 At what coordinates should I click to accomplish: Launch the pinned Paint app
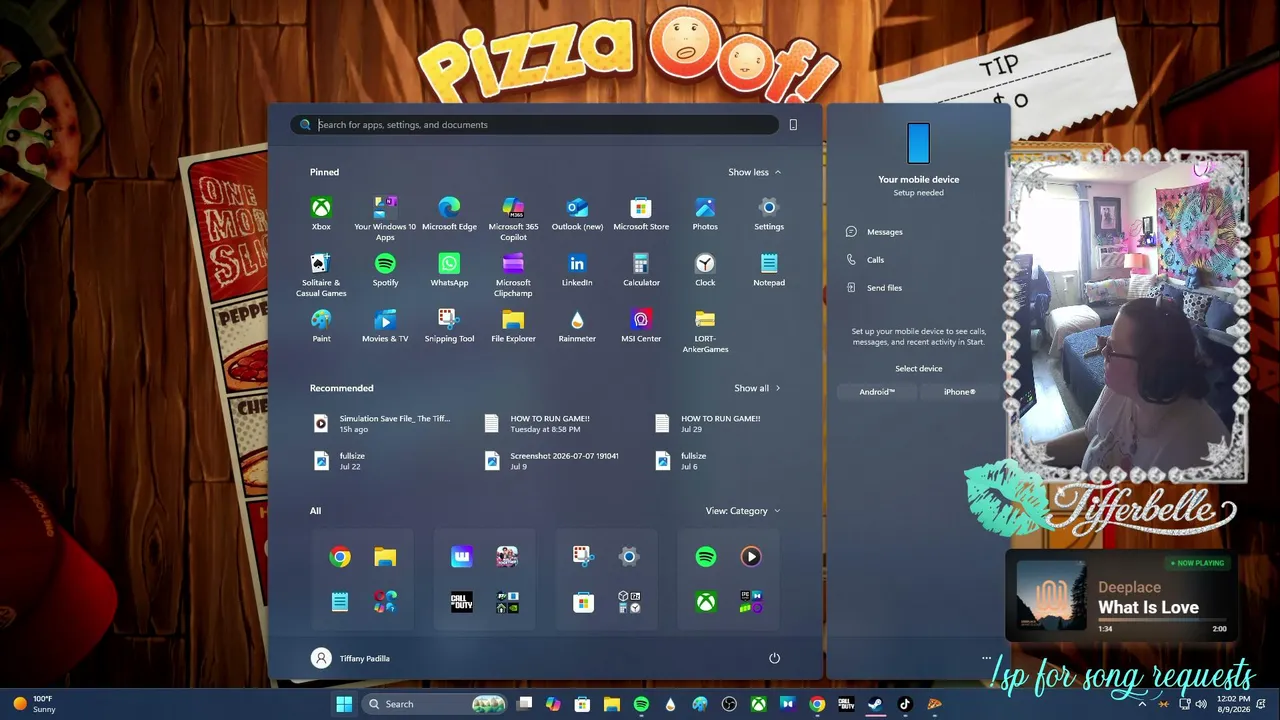click(x=321, y=325)
